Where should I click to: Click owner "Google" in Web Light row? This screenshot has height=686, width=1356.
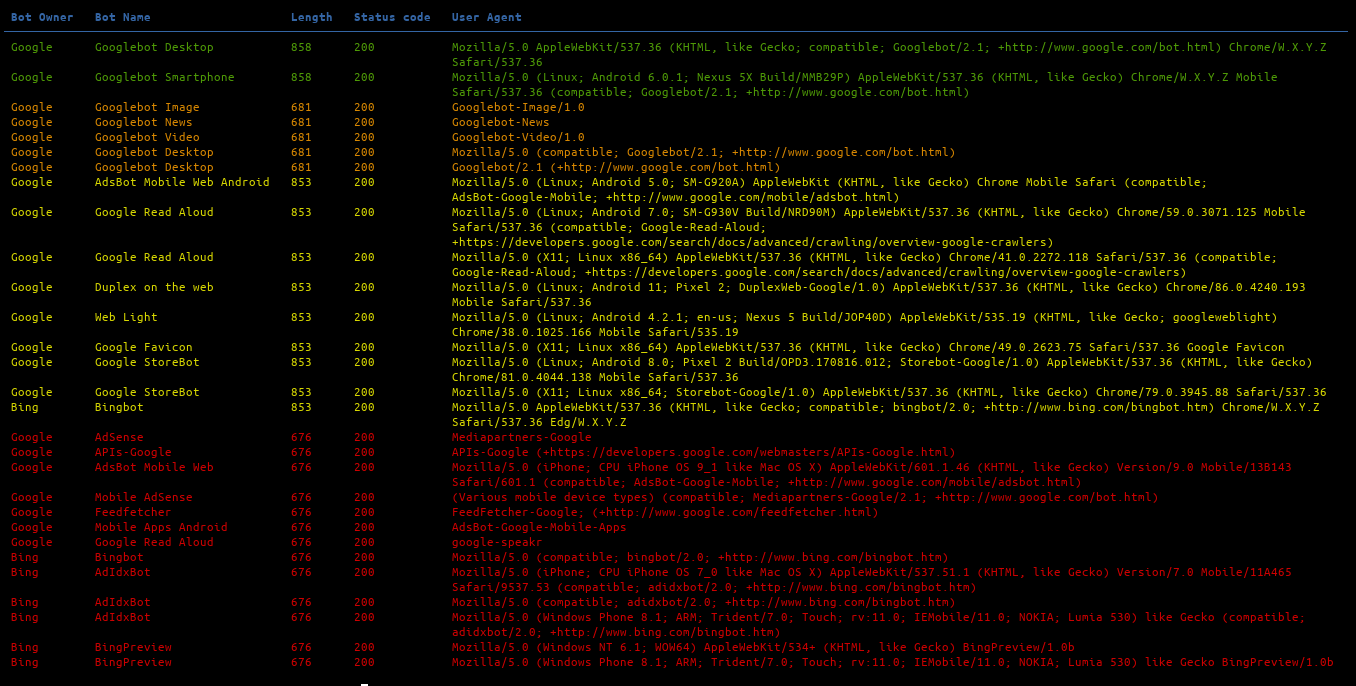pos(32,317)
